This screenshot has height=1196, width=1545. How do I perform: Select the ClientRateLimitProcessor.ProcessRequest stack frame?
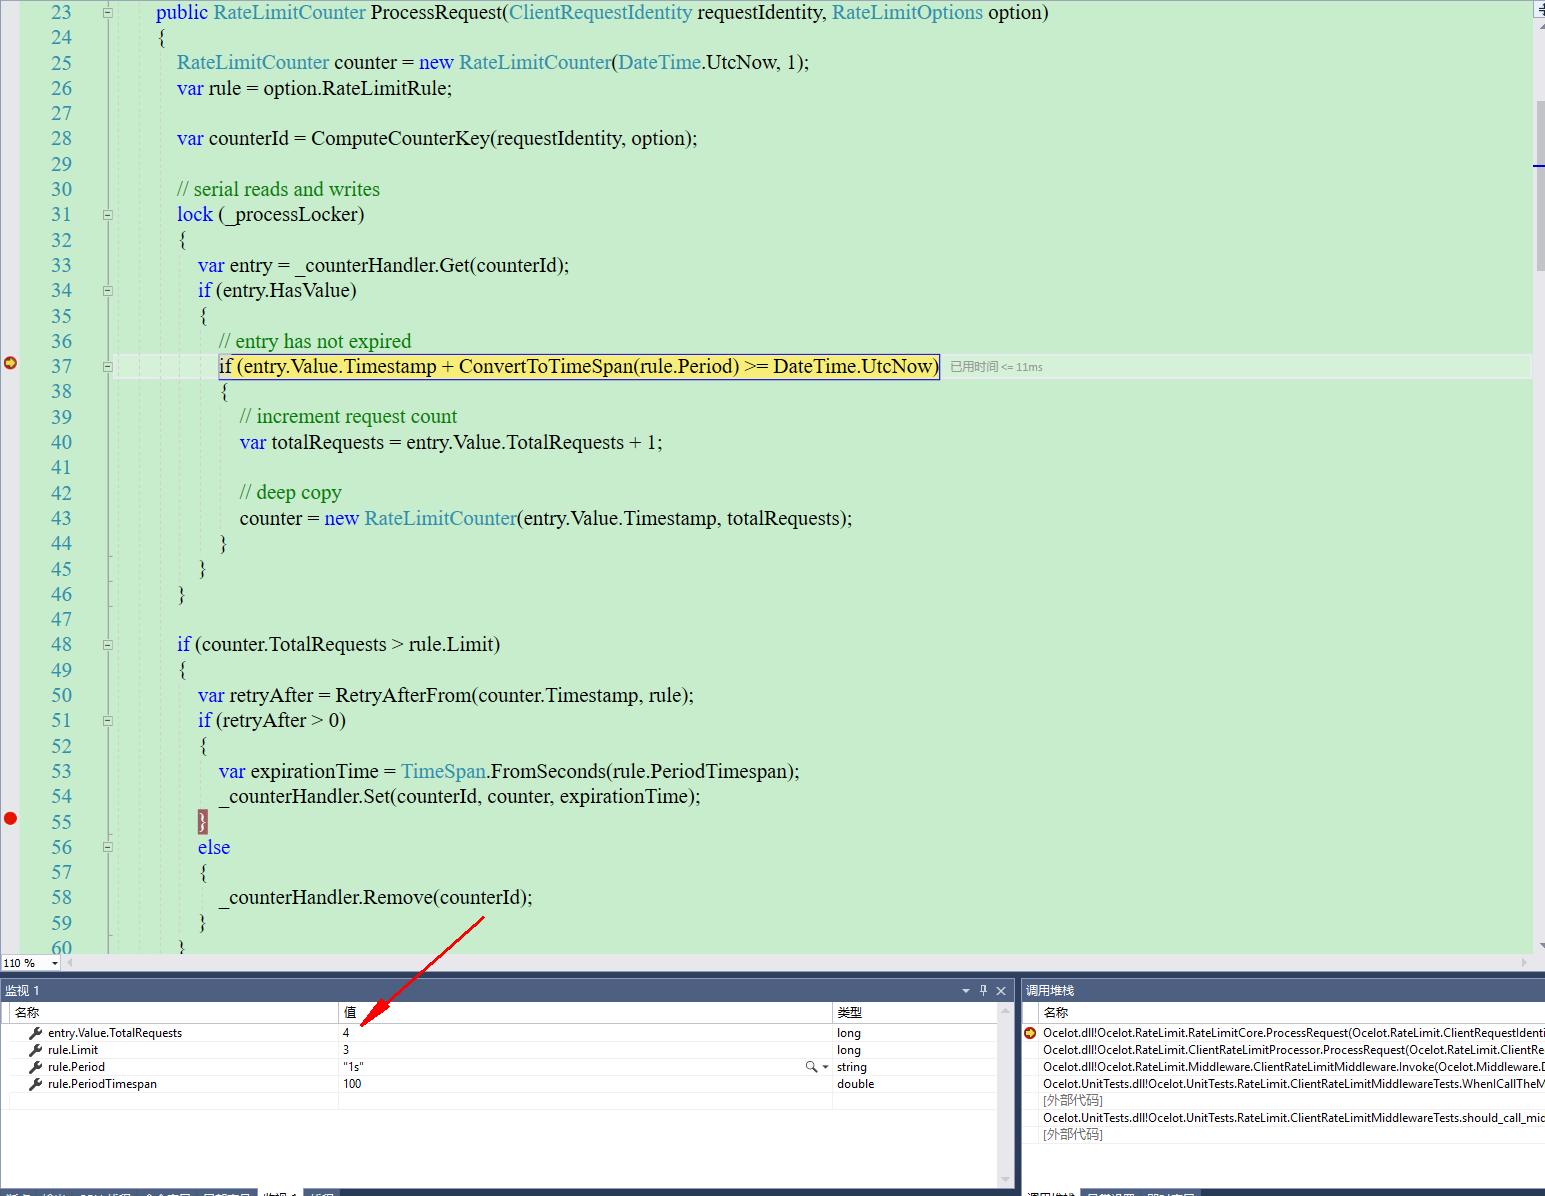(x=1250, y=1049)
